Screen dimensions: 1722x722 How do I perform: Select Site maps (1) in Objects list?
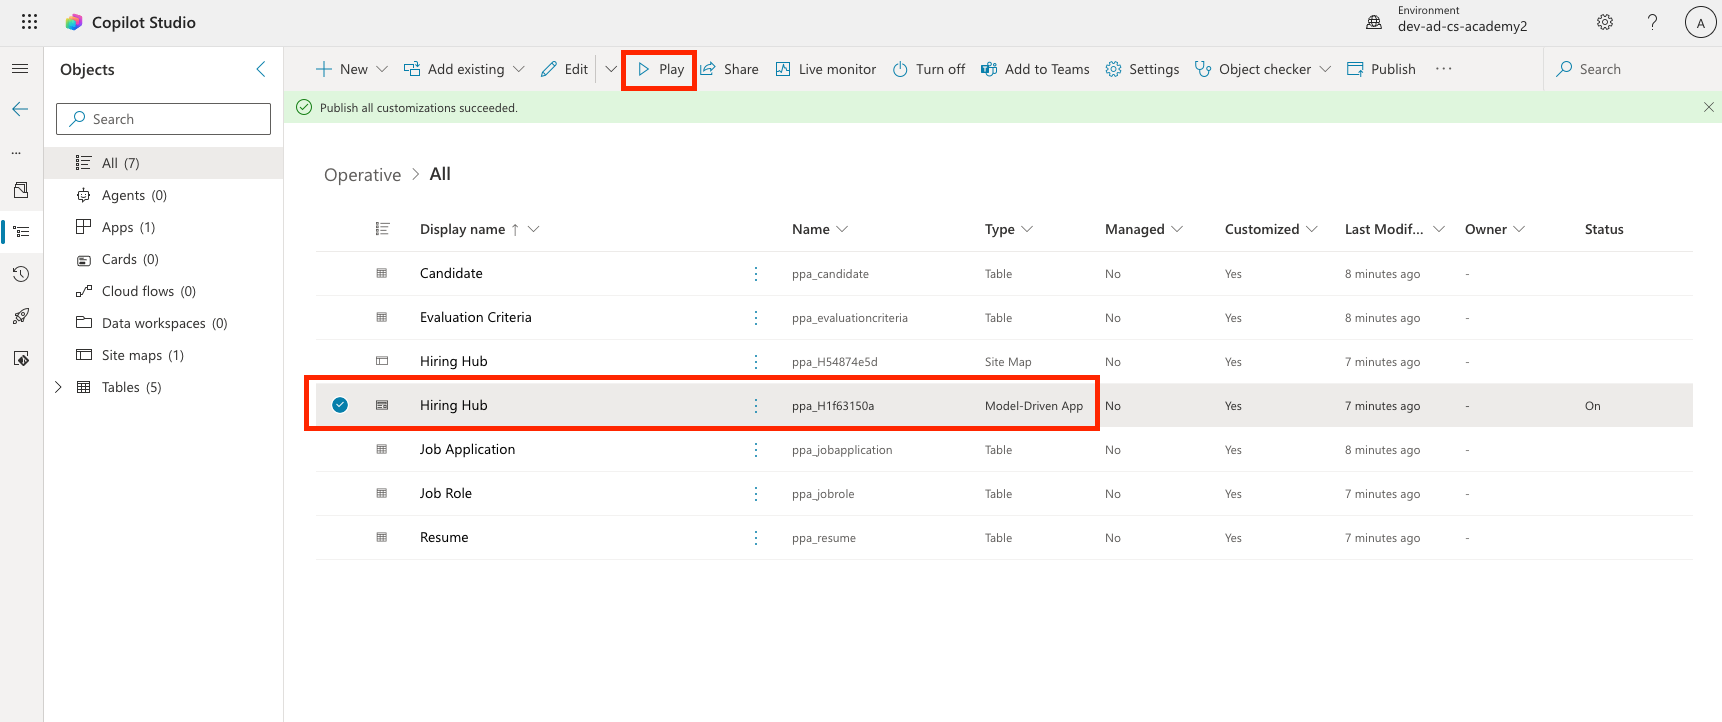pyautogui.click(x=142, y=355)
